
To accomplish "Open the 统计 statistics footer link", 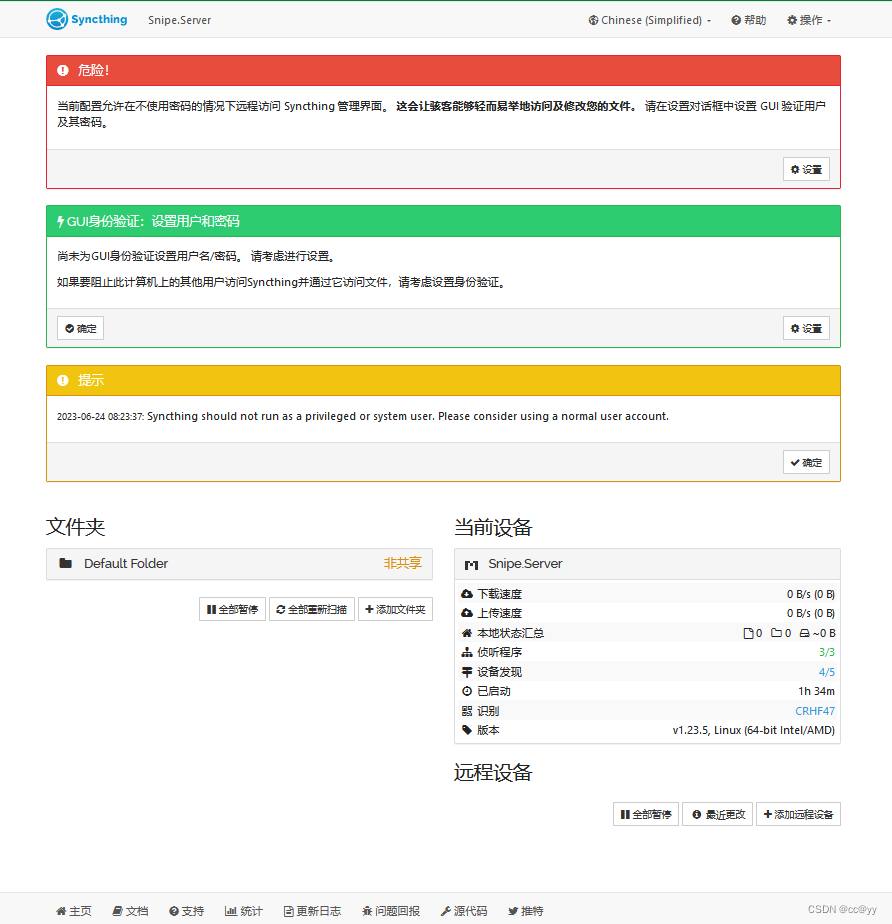I will pos(243,911).
